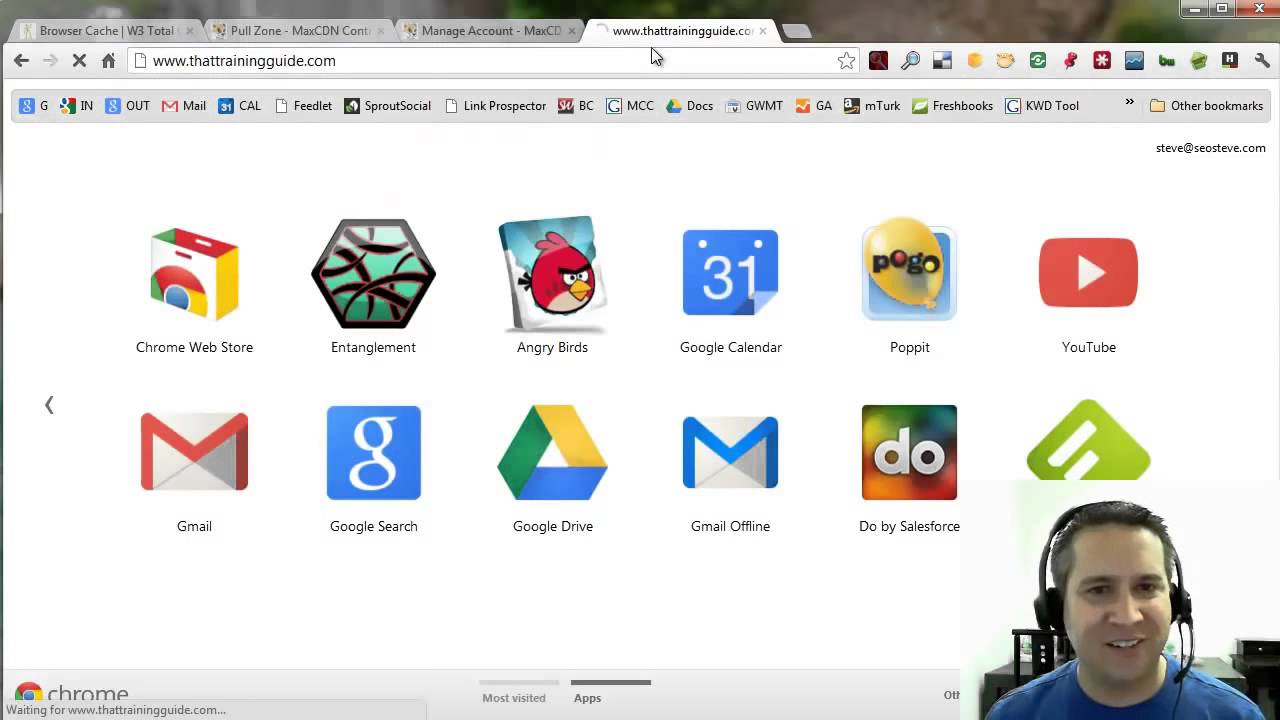Go to the home page
Screen dimensions: 1280x720
coord(108,61)
